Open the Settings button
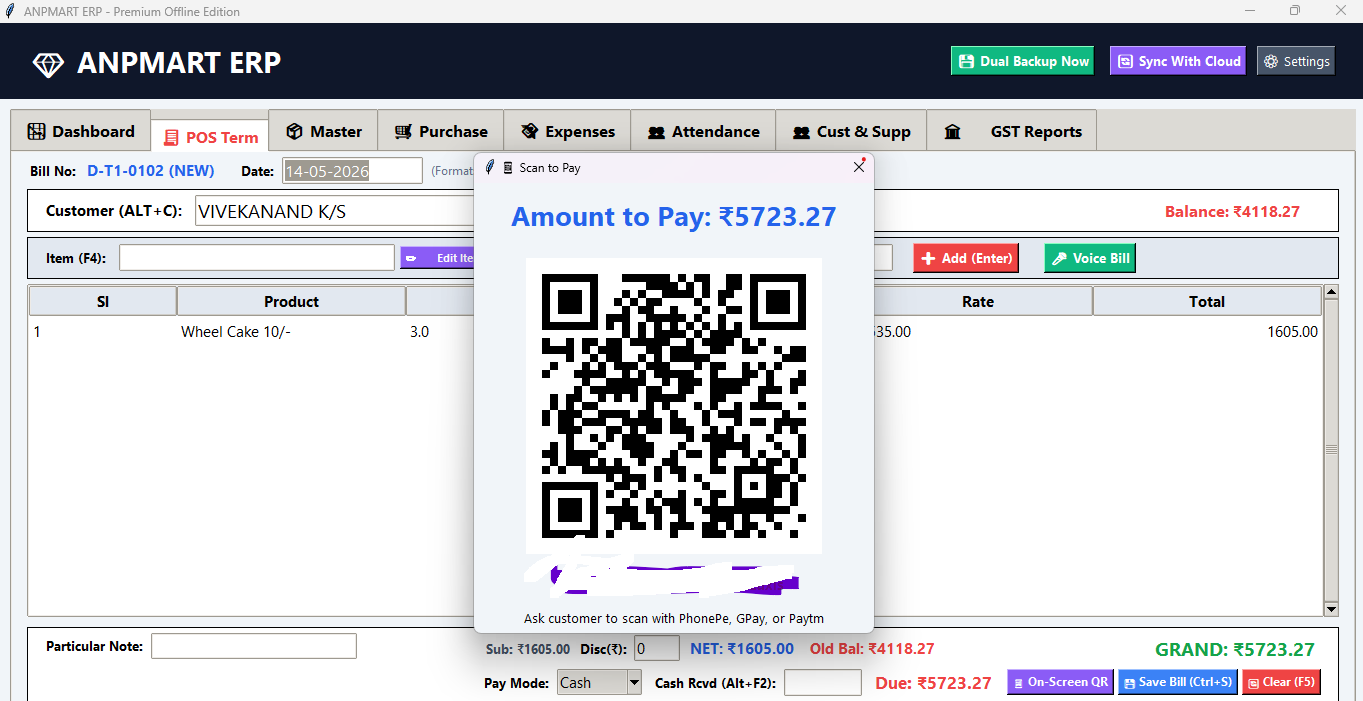Screen dimensions: 1363x701 (x=1296, y=61)
